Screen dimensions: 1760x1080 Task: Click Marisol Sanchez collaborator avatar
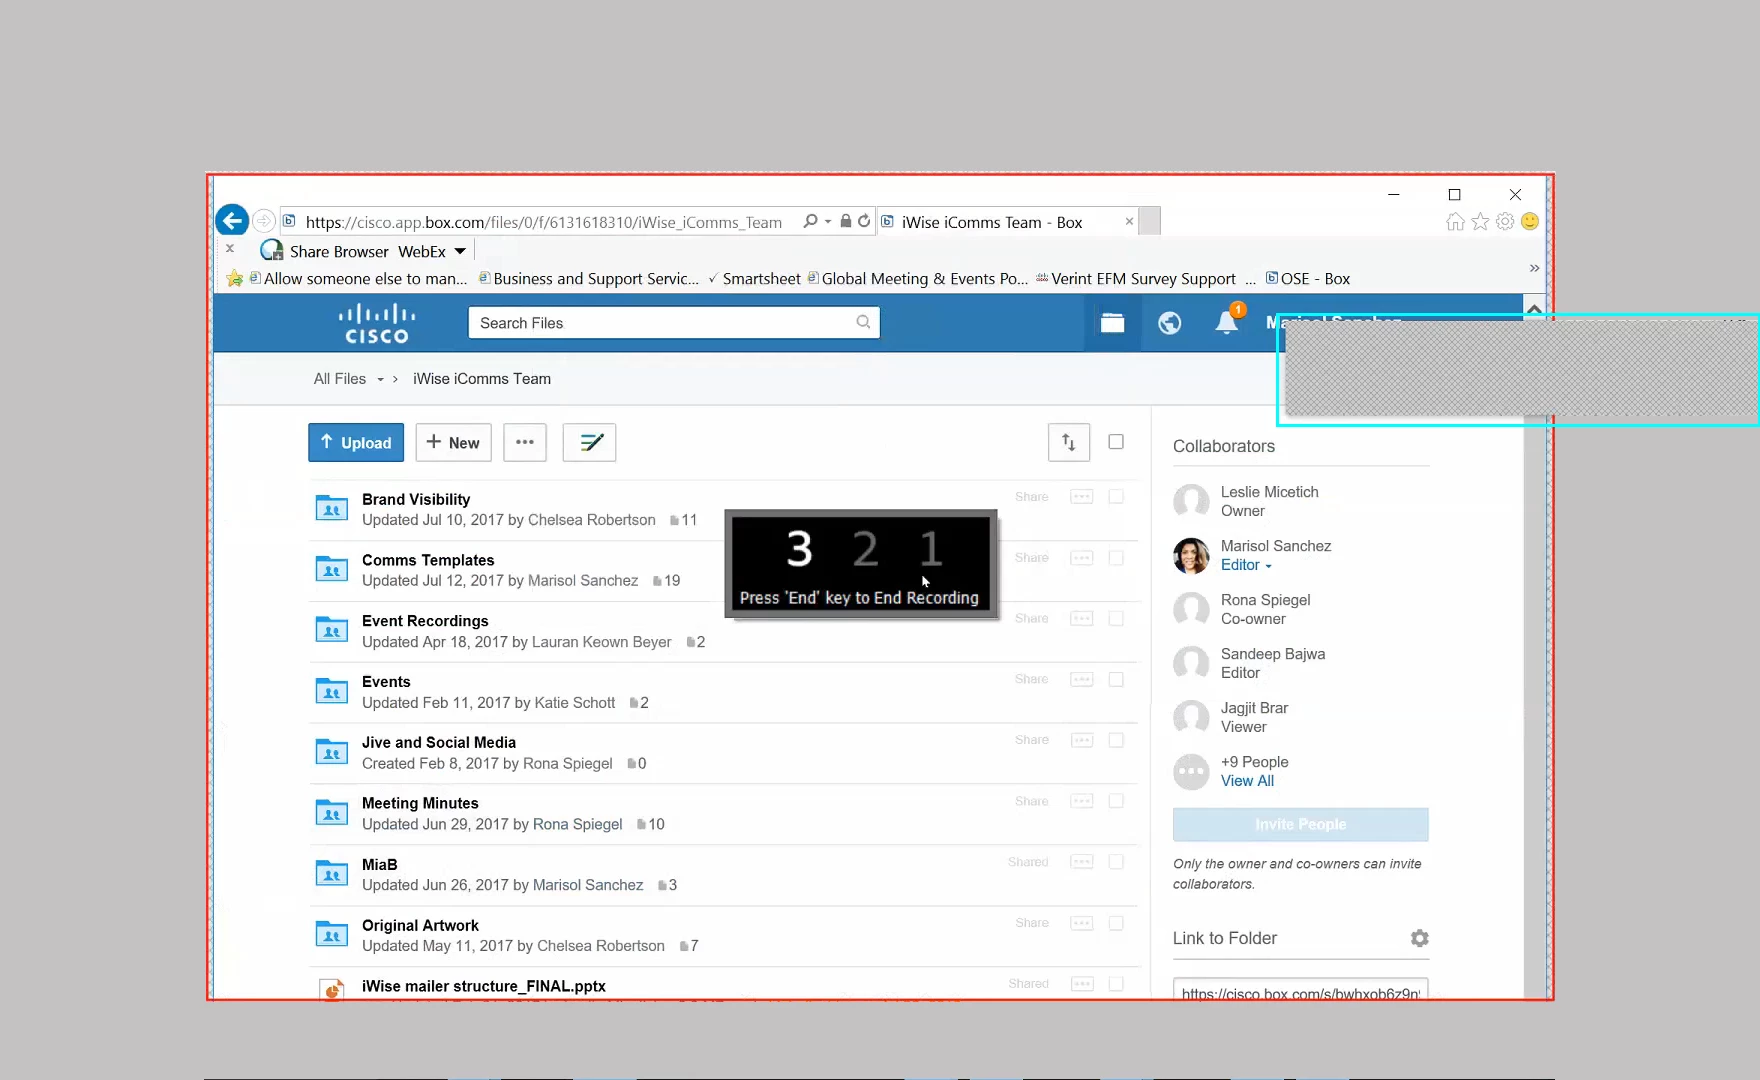click(1191, 555)
